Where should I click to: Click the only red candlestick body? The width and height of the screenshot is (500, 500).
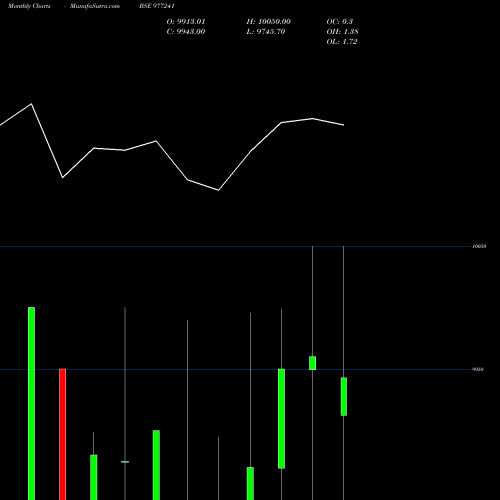tap(63, 434)
